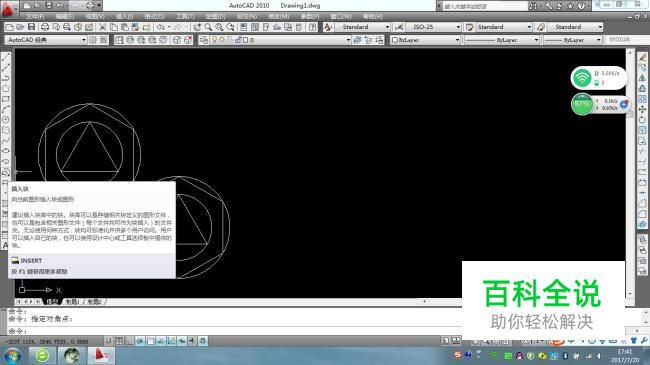The width and height of the screenshot is (650, 365).
Task: Select the Line tool in draw toolbar
Action: (x=6, y=57)
